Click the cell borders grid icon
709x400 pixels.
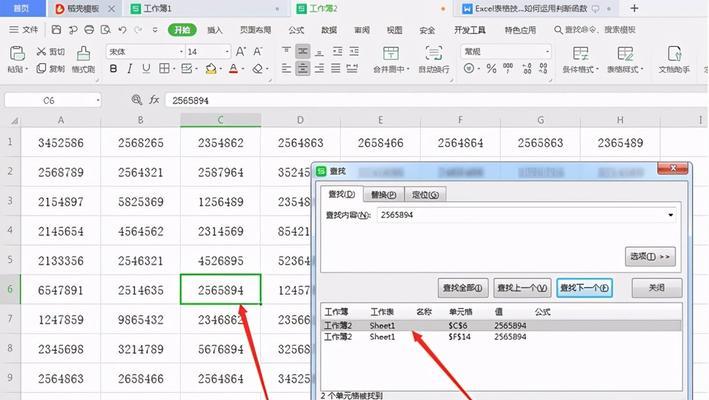(164, 68)
